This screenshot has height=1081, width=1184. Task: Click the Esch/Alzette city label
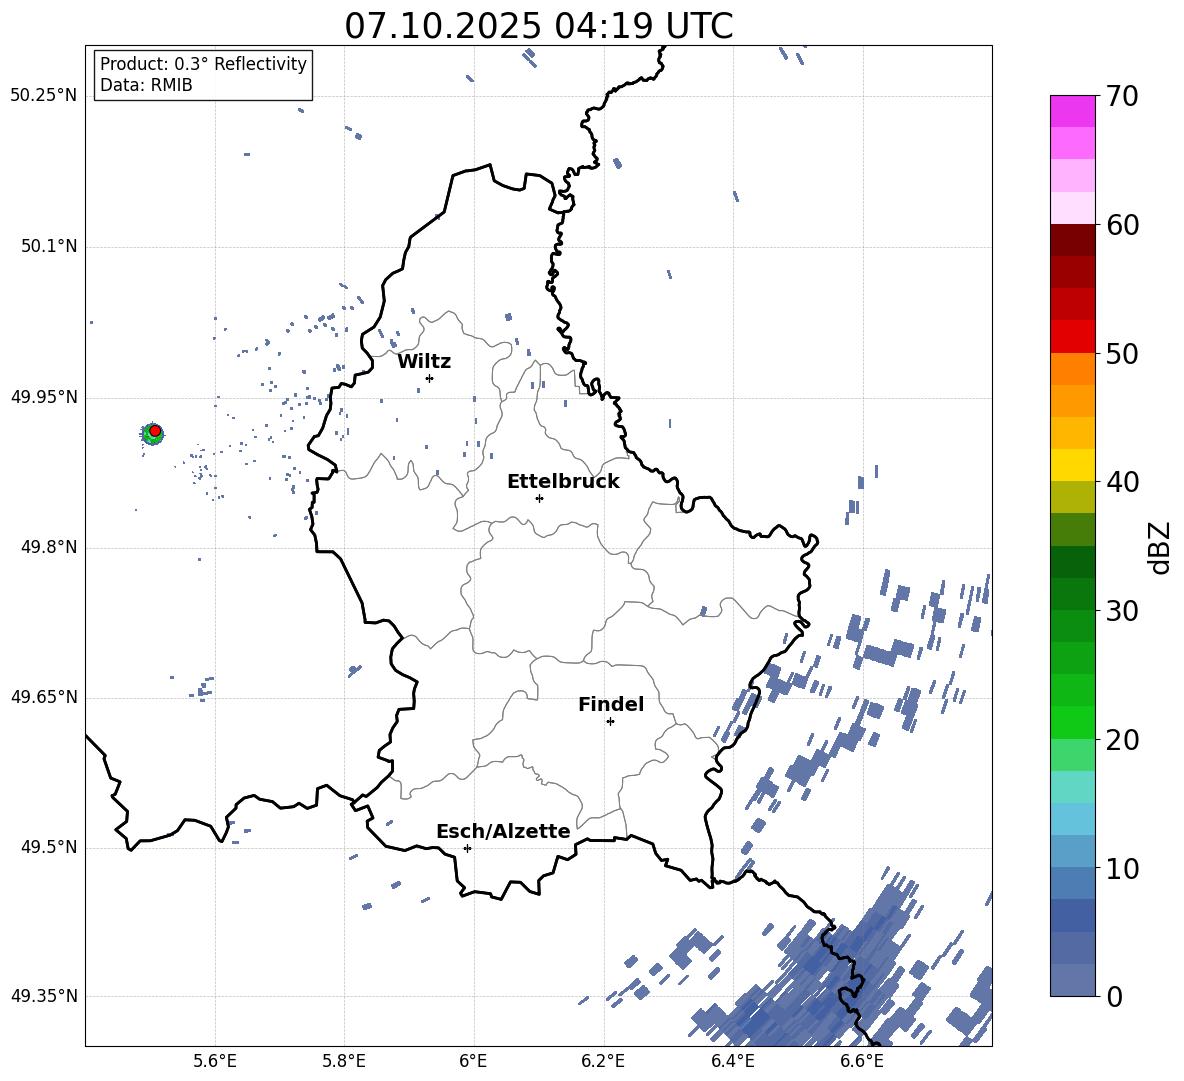coord(503,831)
